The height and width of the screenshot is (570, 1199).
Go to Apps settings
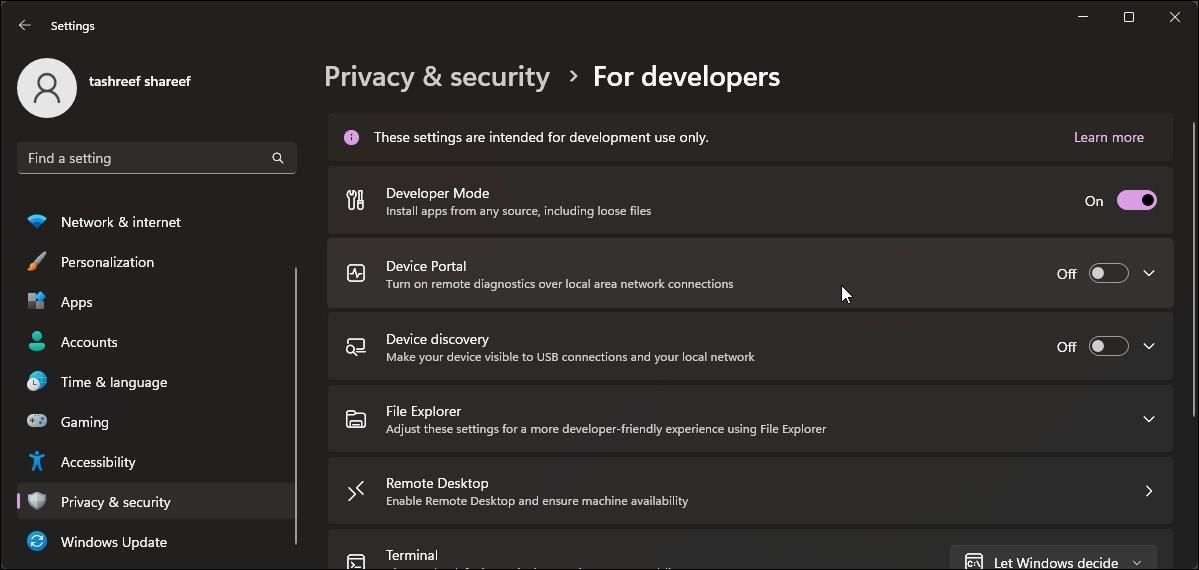[156, 302]
